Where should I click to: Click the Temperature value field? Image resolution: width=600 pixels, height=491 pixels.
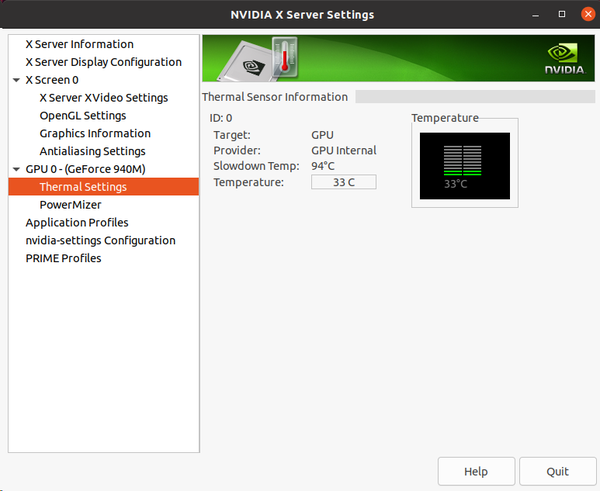point(343,183)
